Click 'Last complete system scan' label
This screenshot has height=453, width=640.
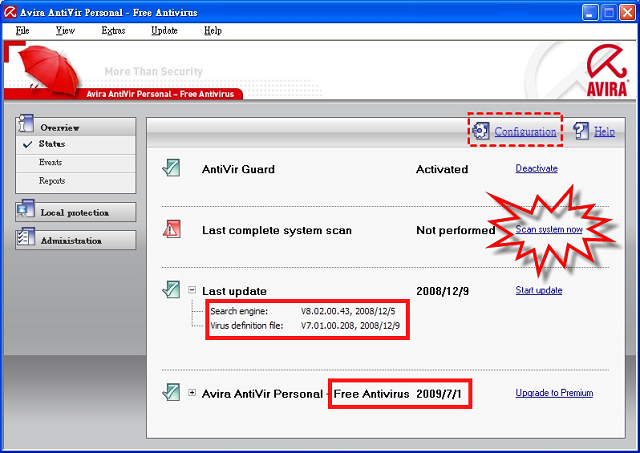[277, 231]
